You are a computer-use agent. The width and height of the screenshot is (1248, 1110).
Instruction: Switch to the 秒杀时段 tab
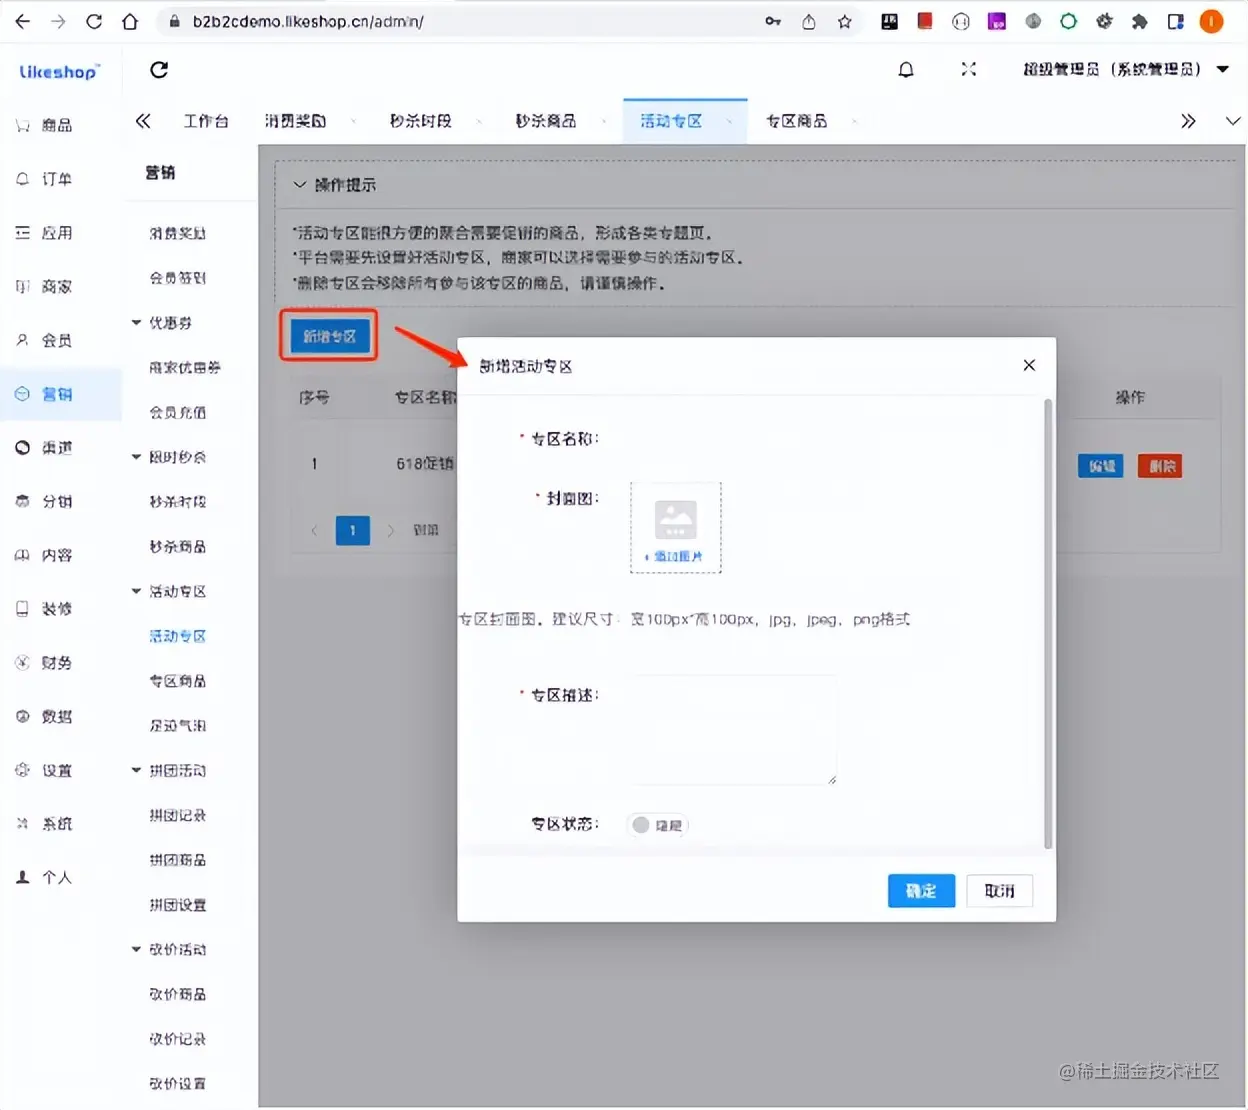coord(421,121)
